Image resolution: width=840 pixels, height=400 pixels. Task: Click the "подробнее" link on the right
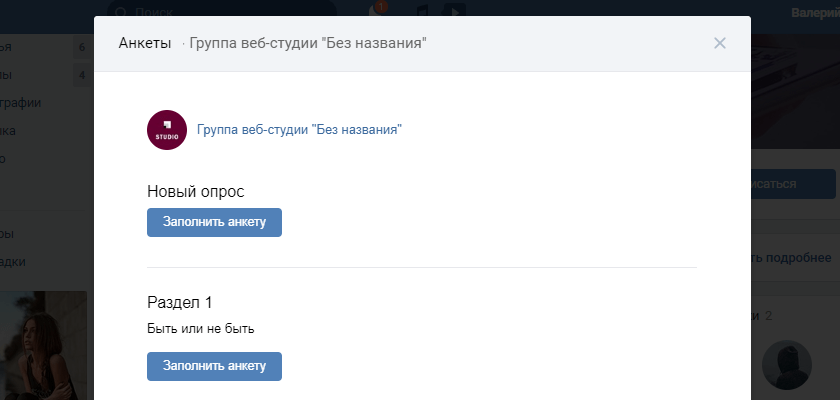pyautogui.click(x=793, y=257)
